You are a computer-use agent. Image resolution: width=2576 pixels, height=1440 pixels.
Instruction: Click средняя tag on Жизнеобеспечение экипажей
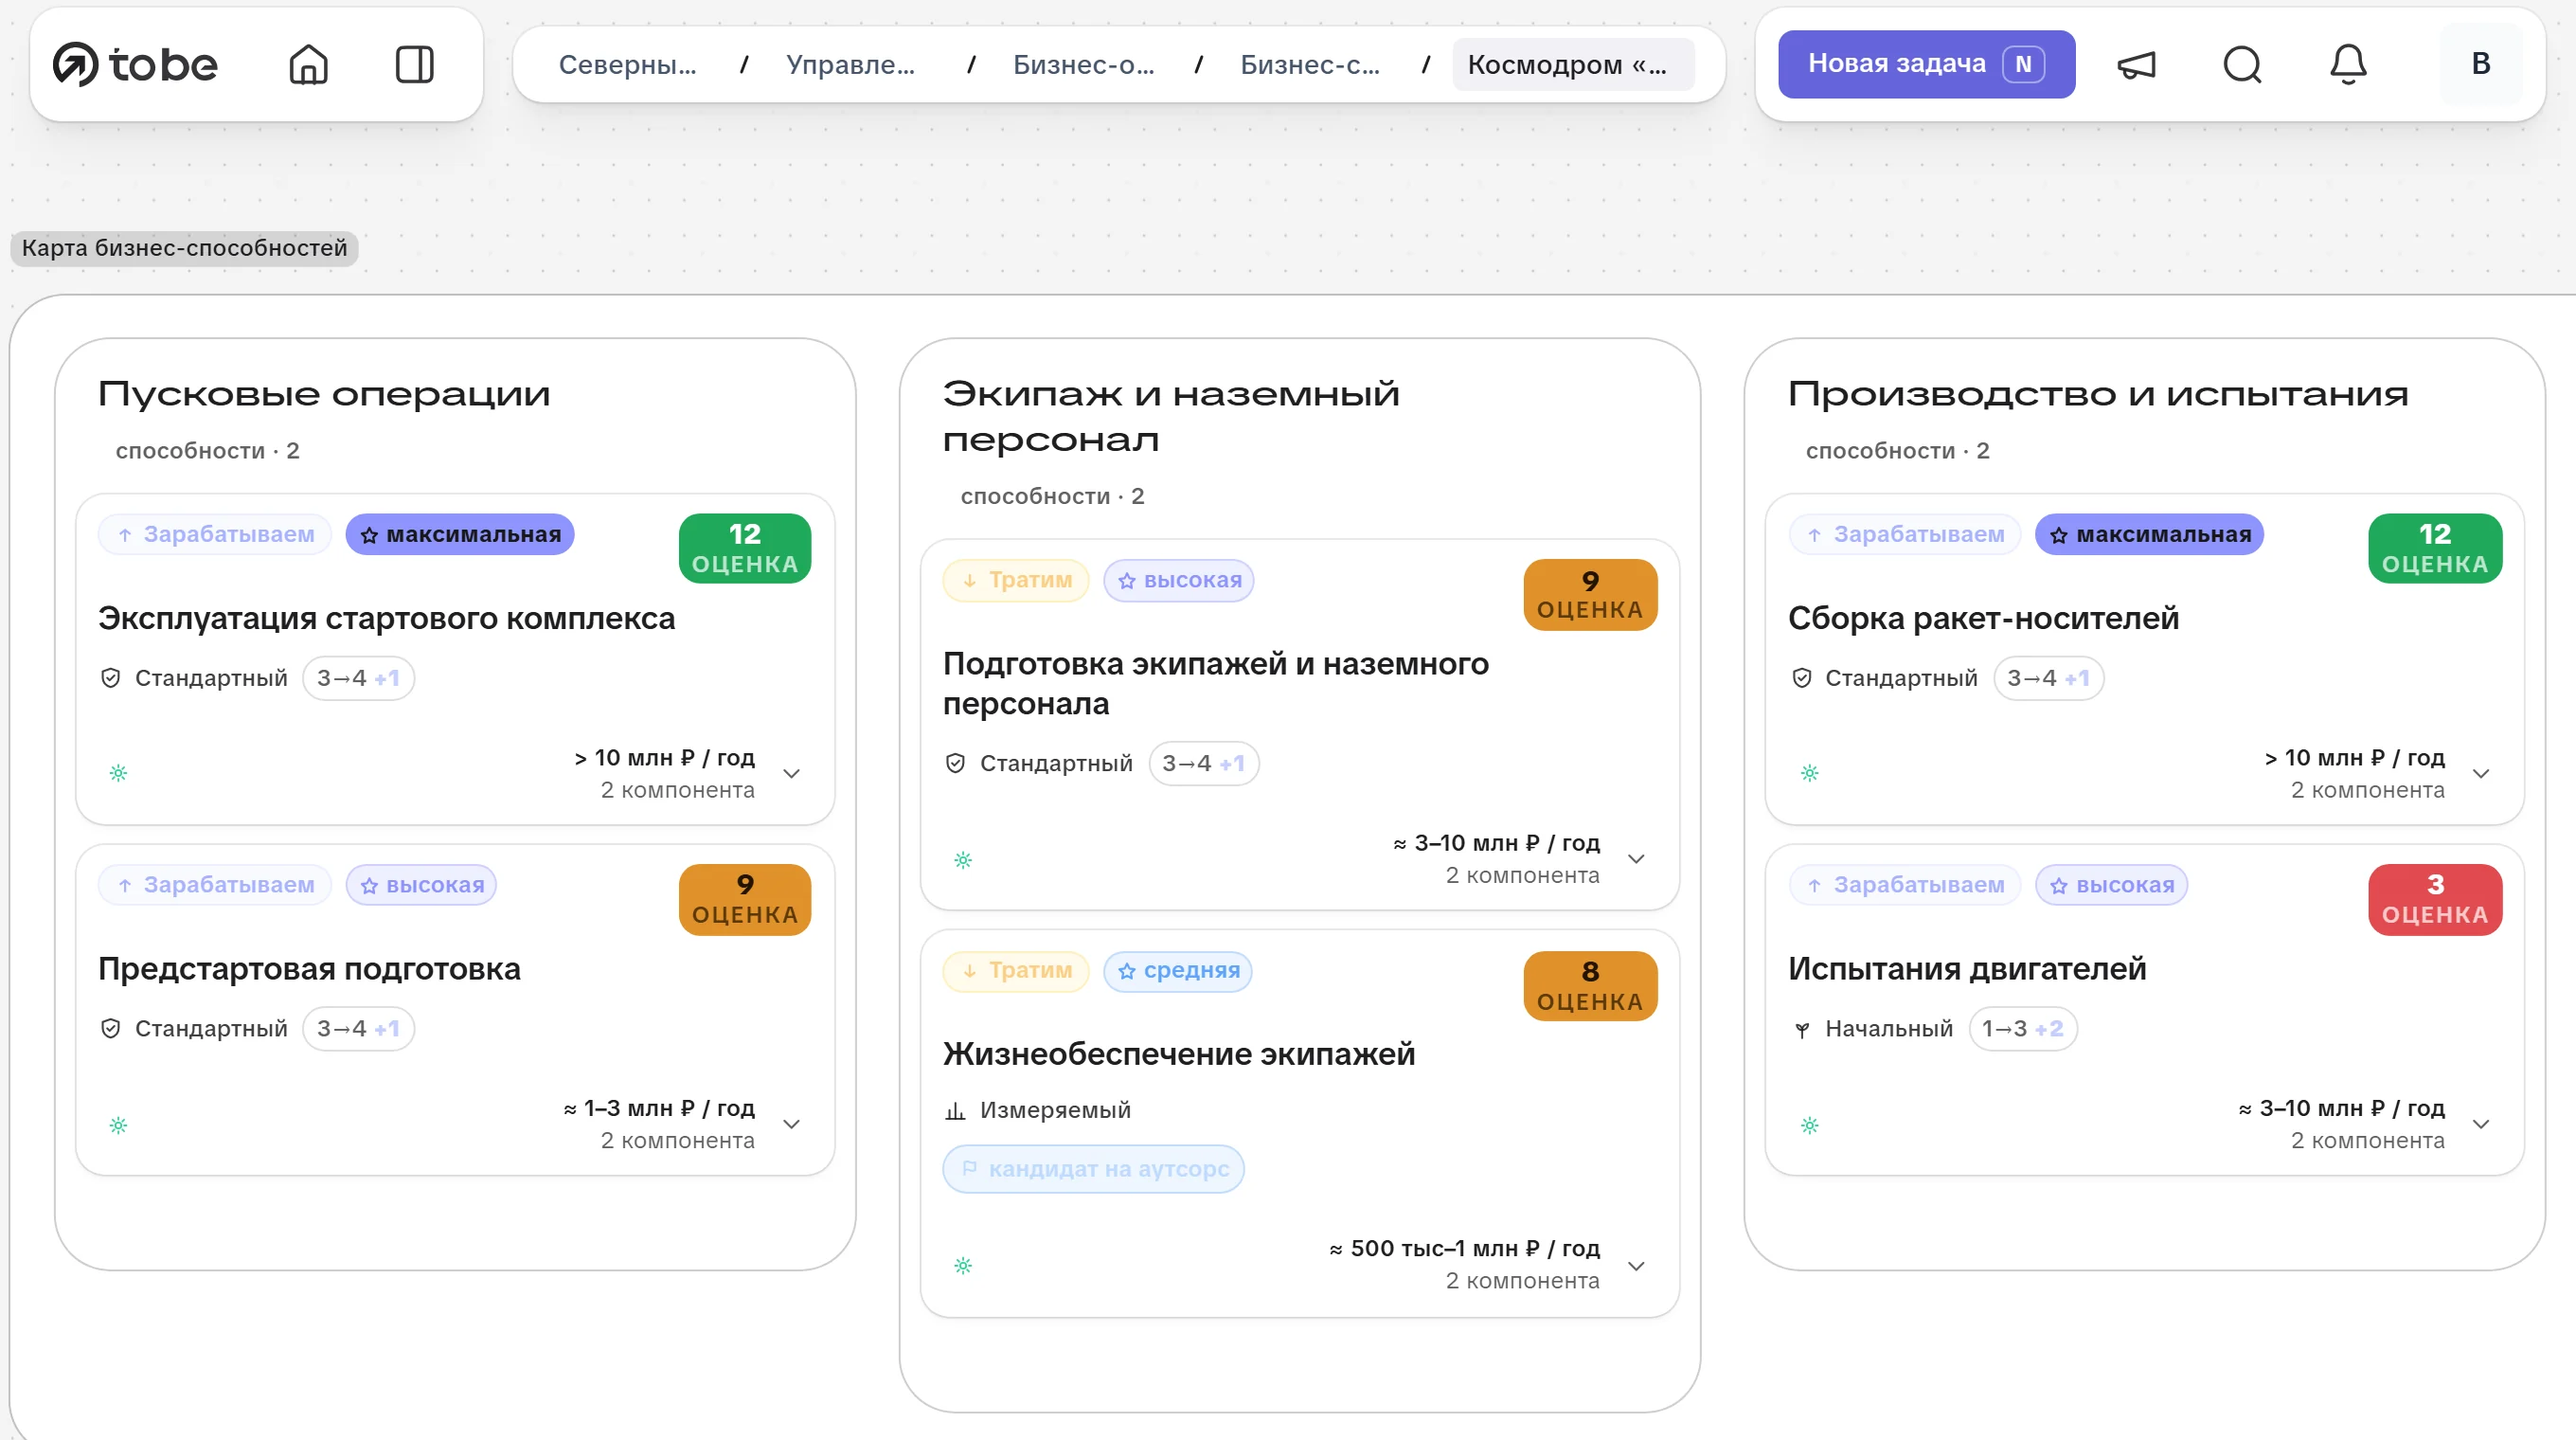pos(1178,970)
